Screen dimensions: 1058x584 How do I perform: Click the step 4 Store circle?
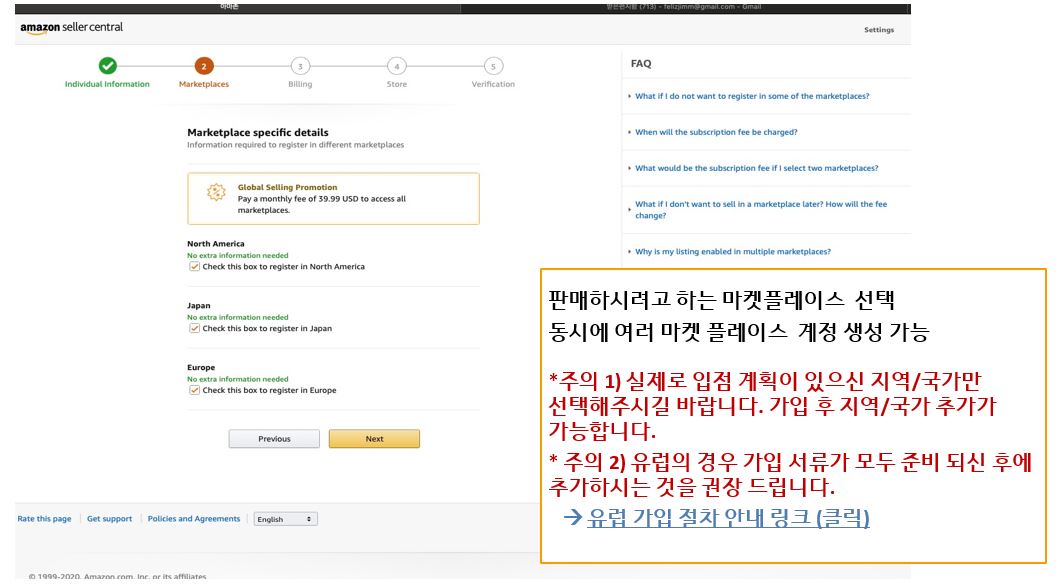[x=397, y=66]
